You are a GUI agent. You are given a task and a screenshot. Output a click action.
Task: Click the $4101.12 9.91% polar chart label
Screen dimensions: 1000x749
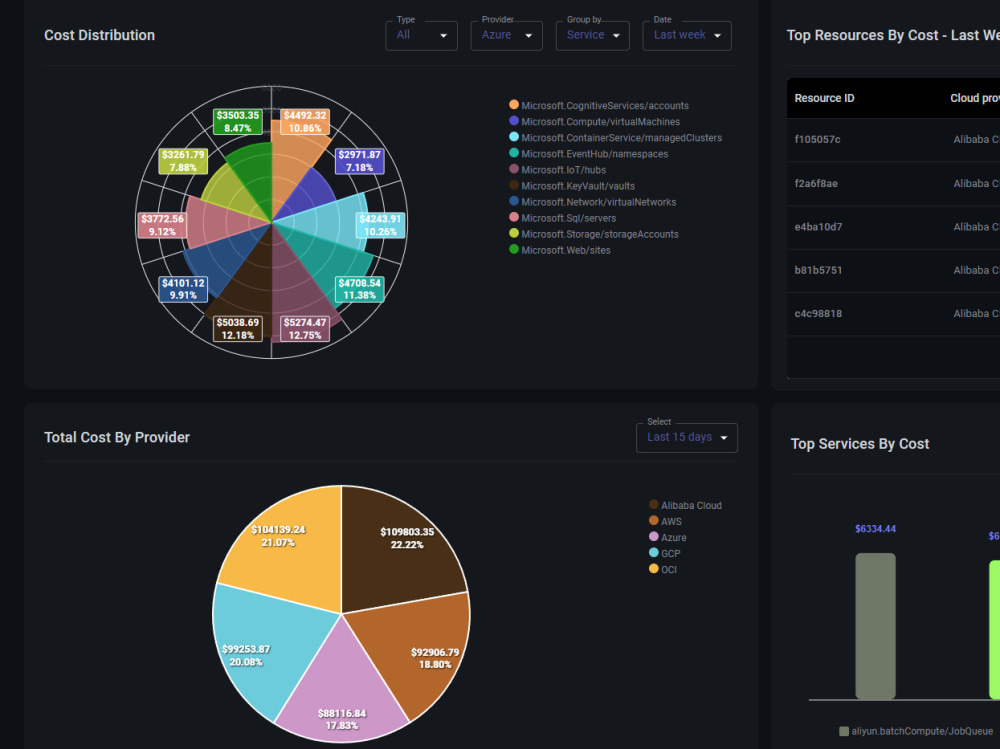[183, 289]
